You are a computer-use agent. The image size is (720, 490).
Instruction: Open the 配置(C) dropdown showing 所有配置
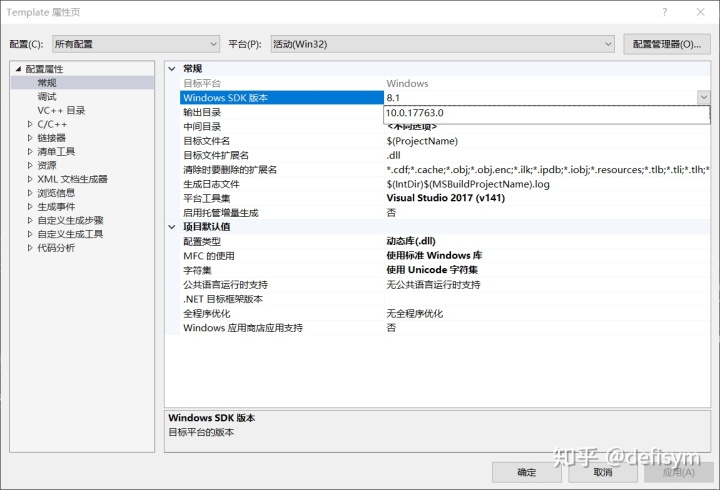[x=135, y=44]
